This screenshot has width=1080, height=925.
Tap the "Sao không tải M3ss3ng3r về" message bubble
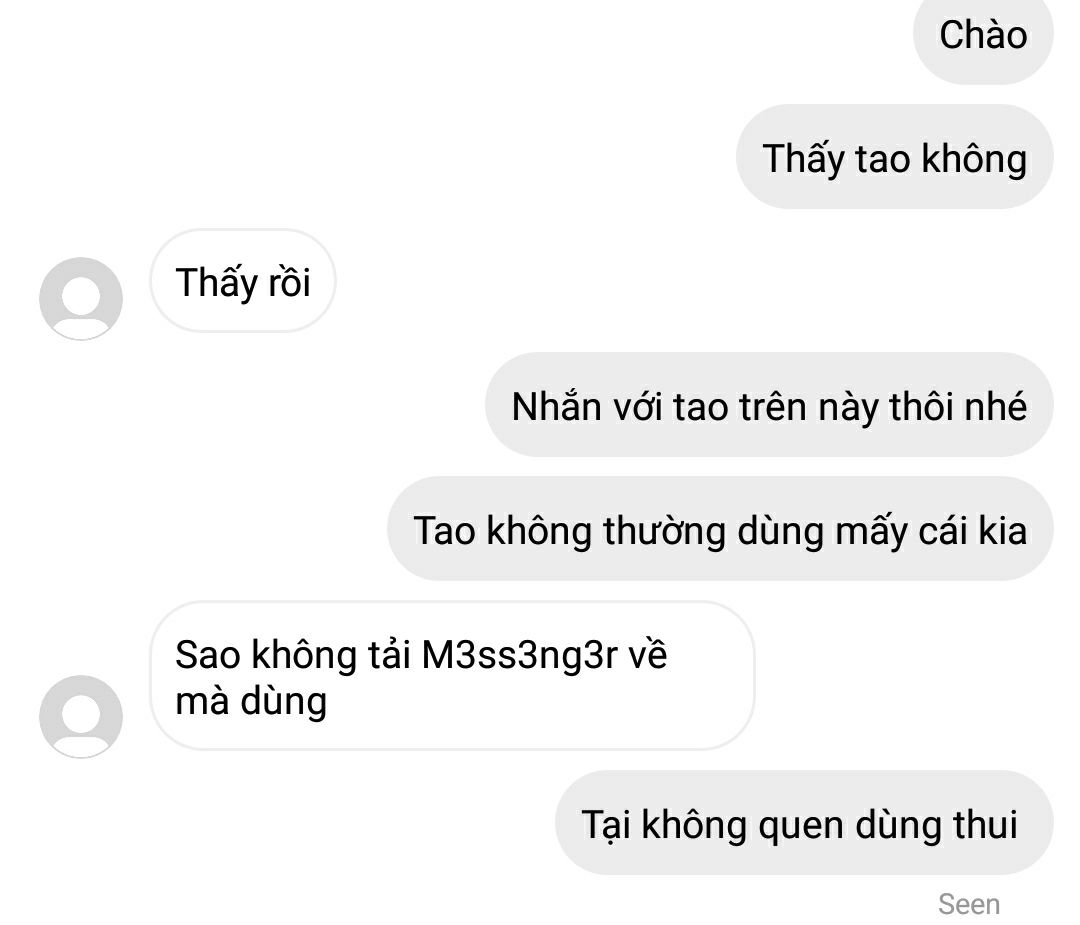click(452, 676)
